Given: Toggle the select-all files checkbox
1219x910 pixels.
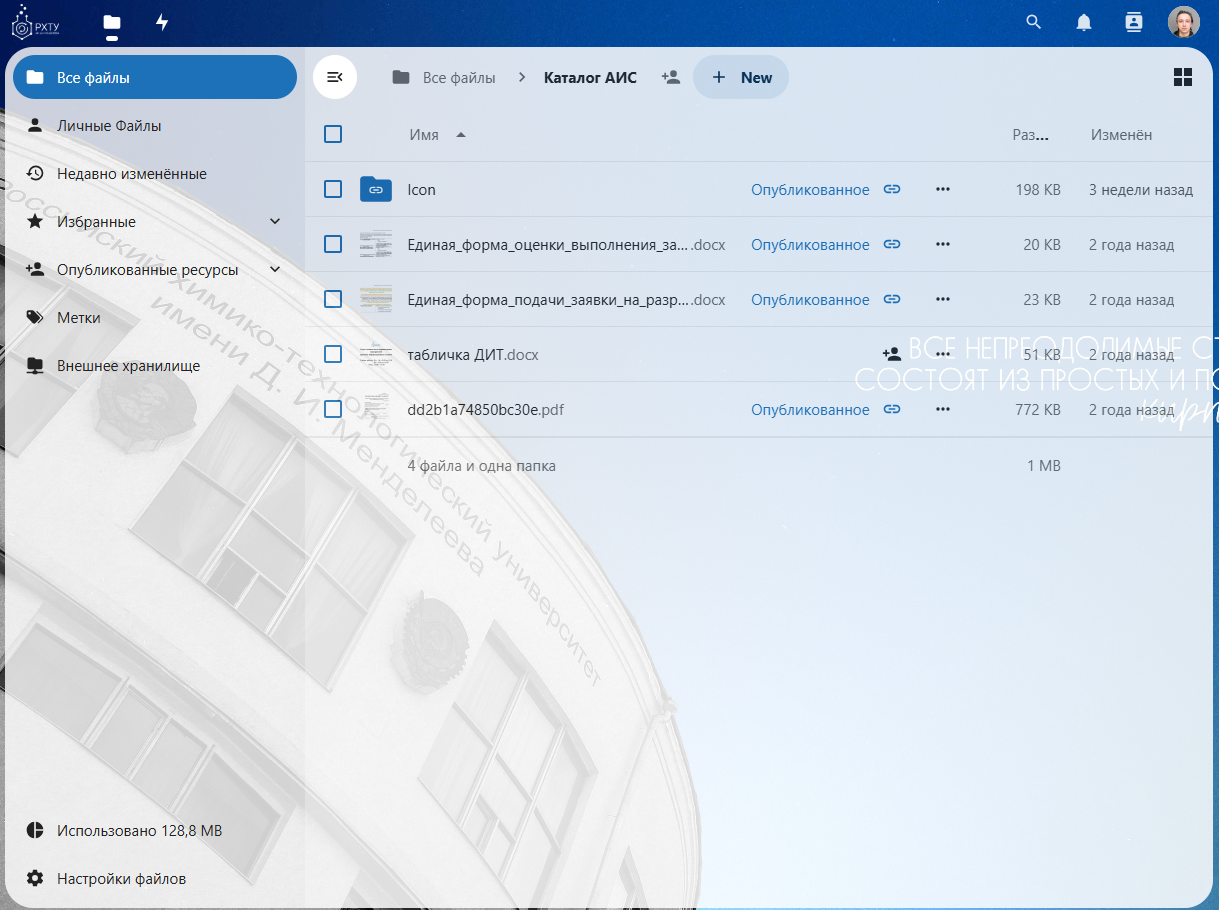Looking at the screenshot, I should pyautogui.click(x=333, y=134).
